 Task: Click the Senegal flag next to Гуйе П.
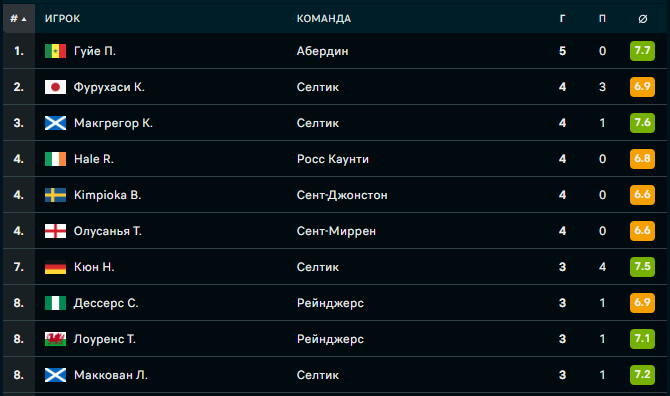click(x=56, y=51)
